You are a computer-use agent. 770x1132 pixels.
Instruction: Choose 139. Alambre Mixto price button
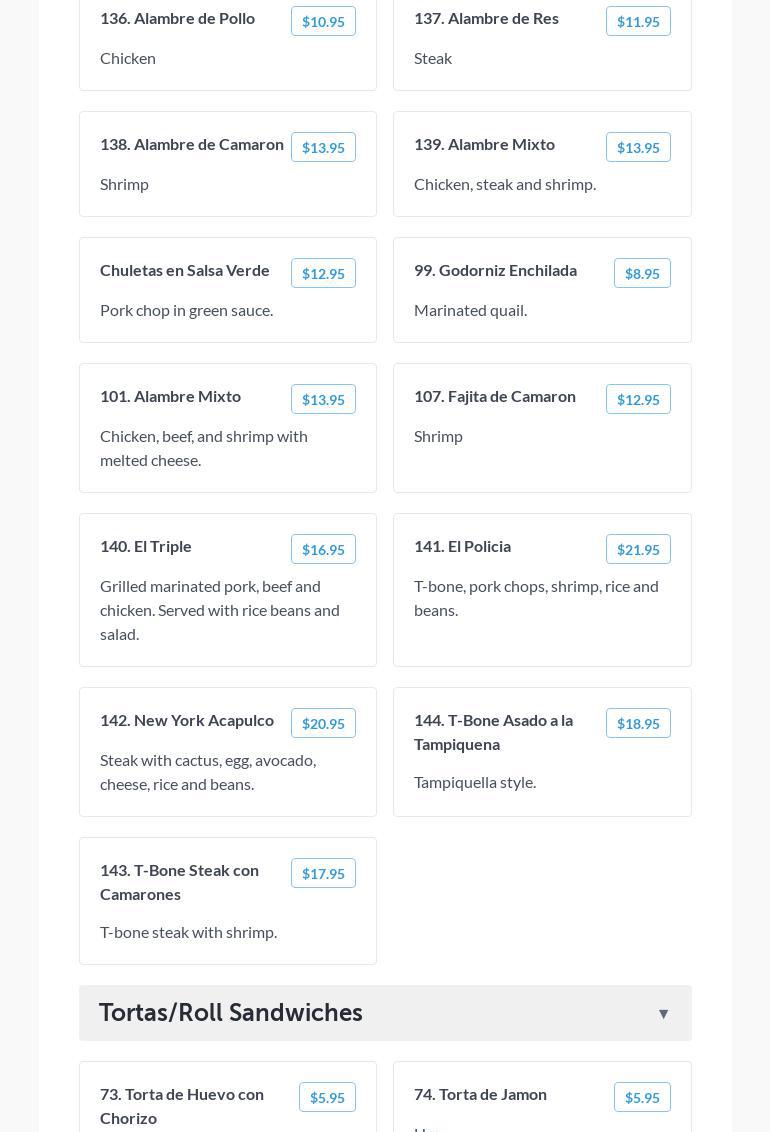[x=638, y=148]
